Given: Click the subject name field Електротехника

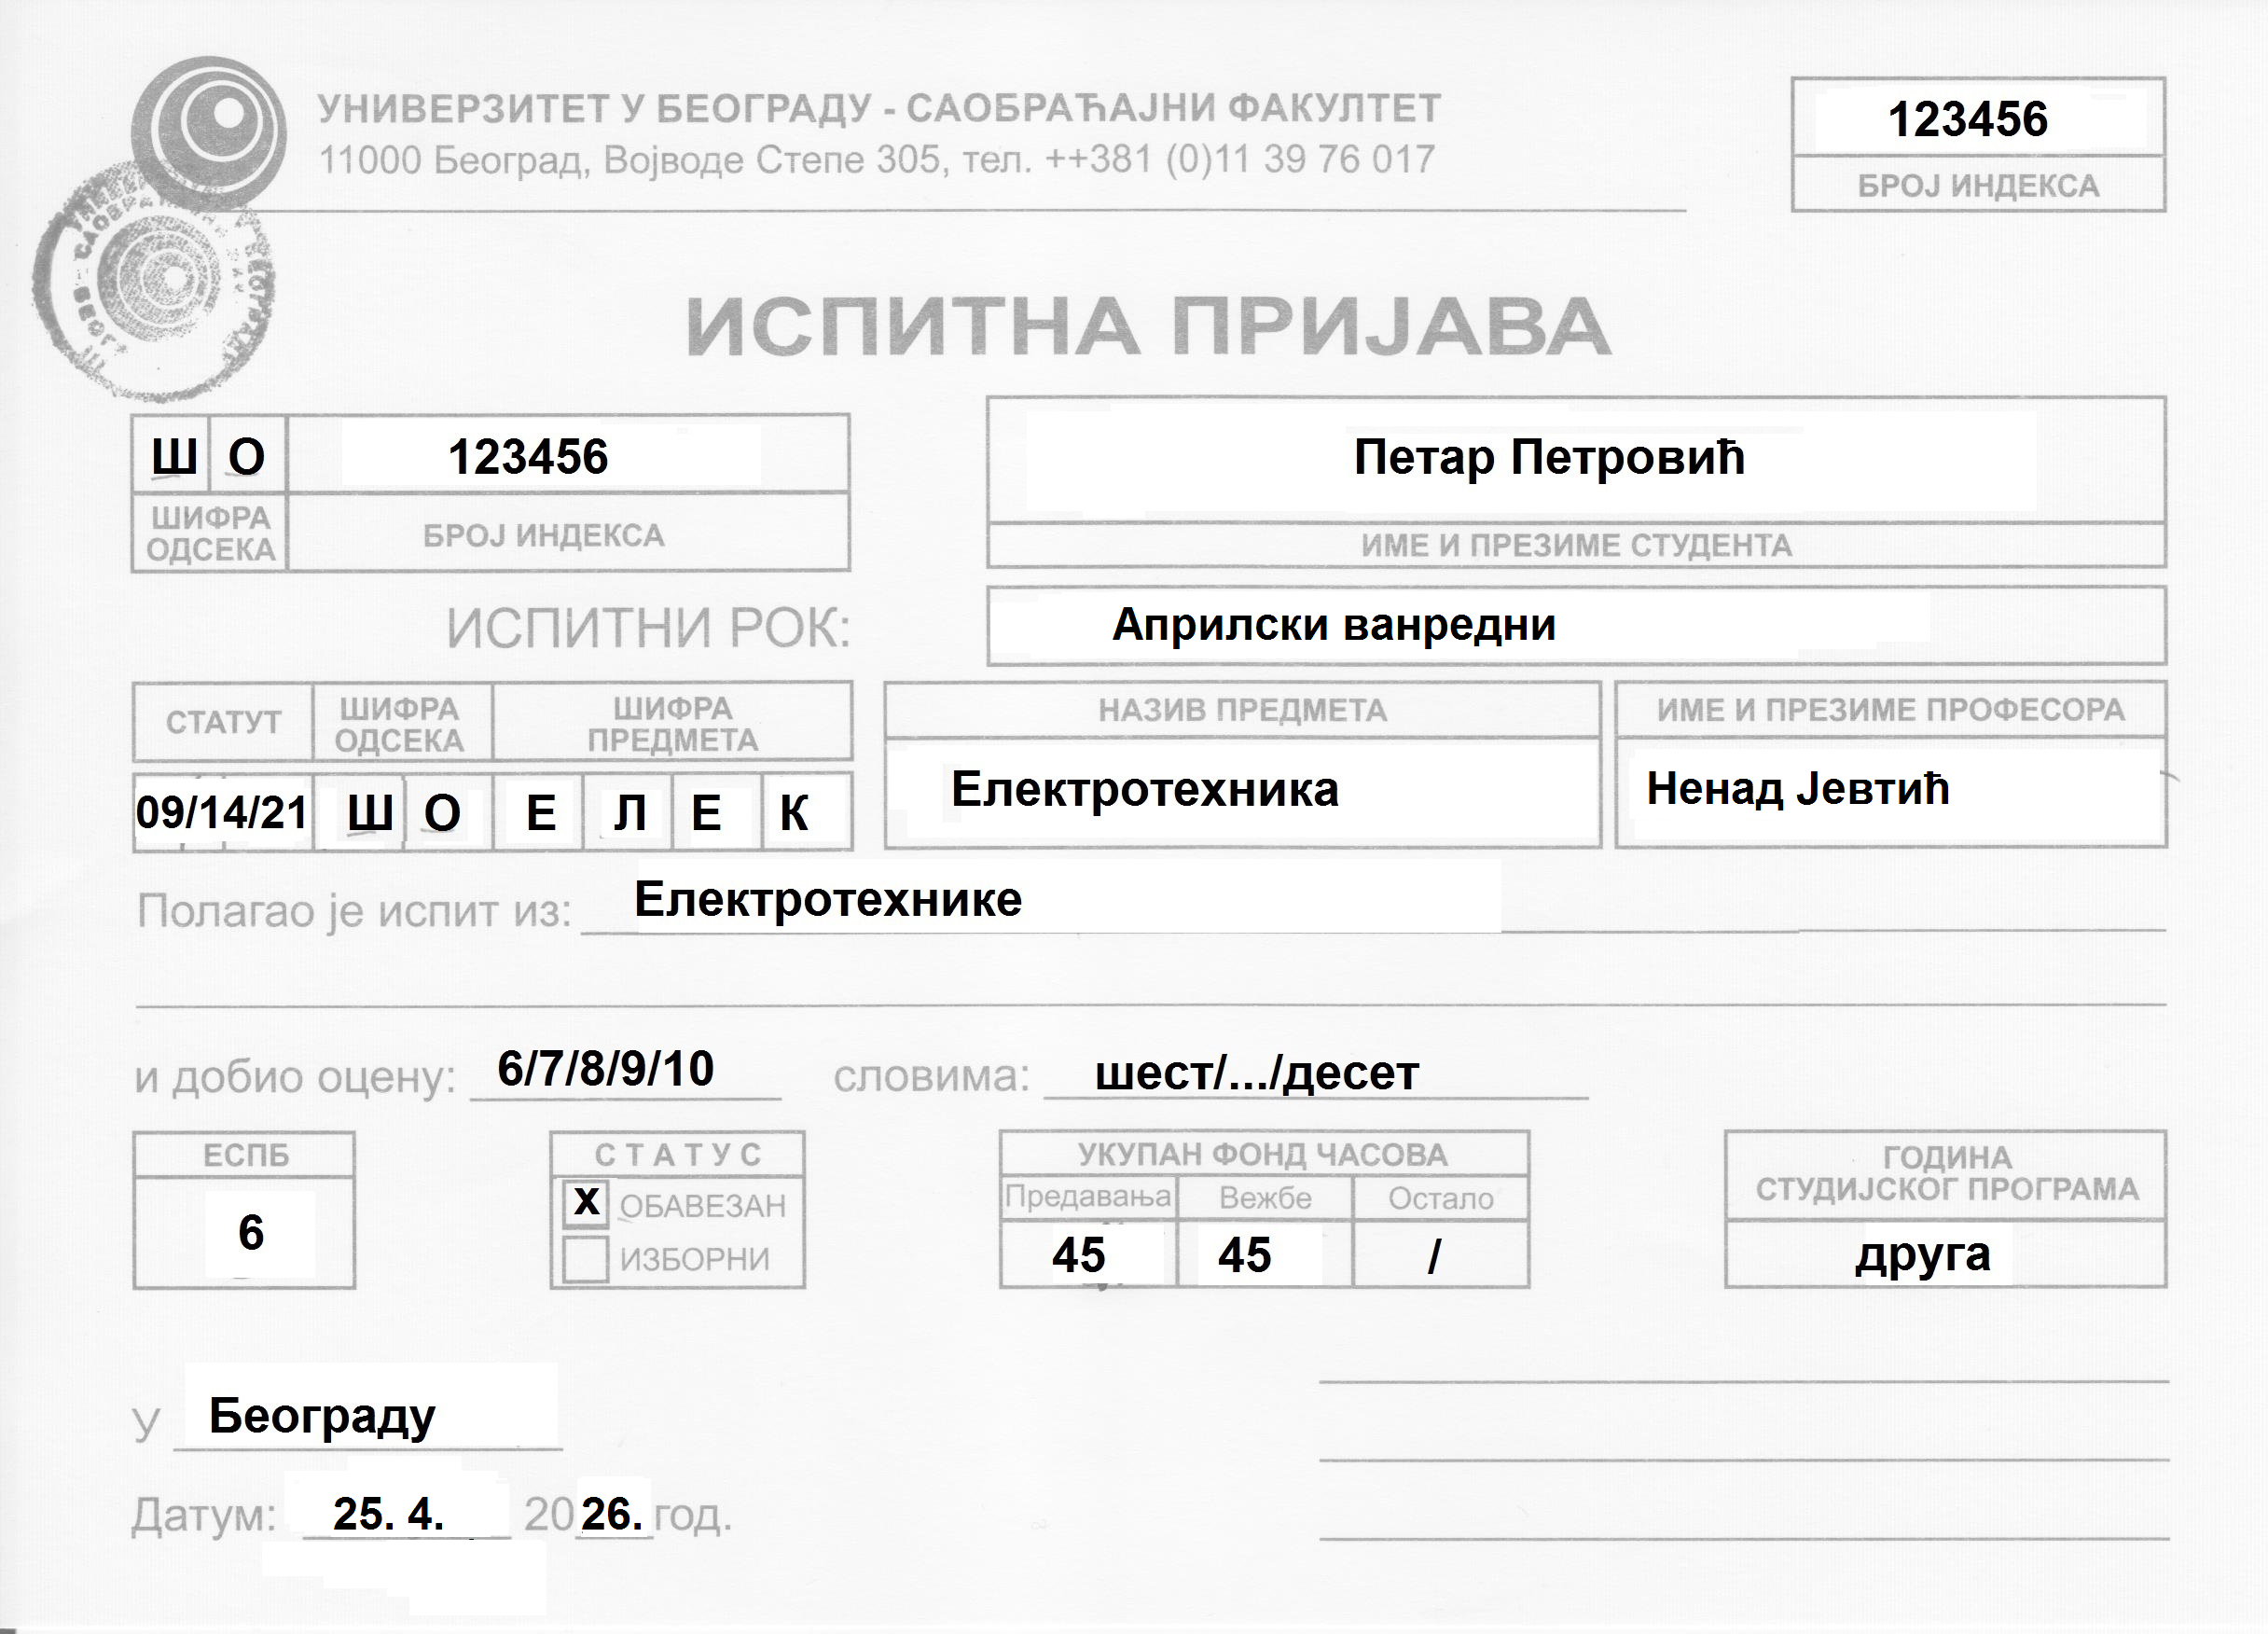Looking at the screenshot, I should coord(1145,790).
